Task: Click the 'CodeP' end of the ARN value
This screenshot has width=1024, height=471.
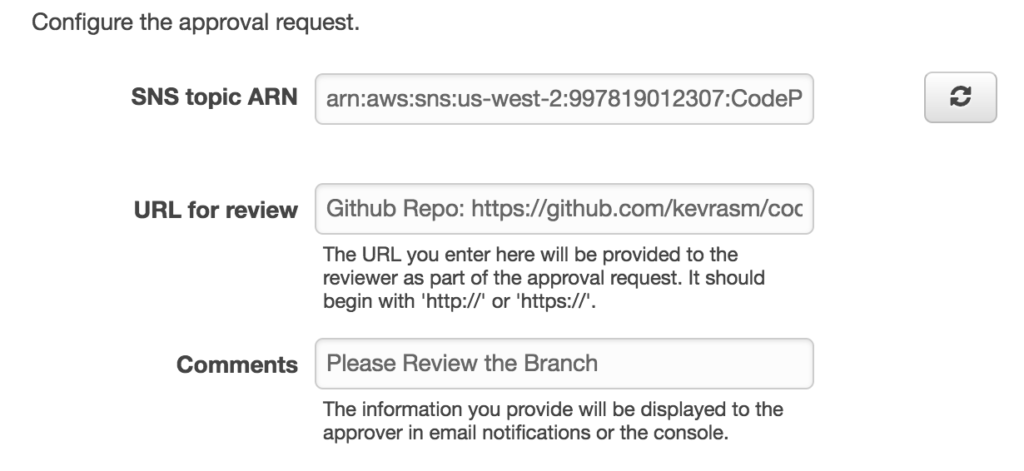Action: [782, 100]
